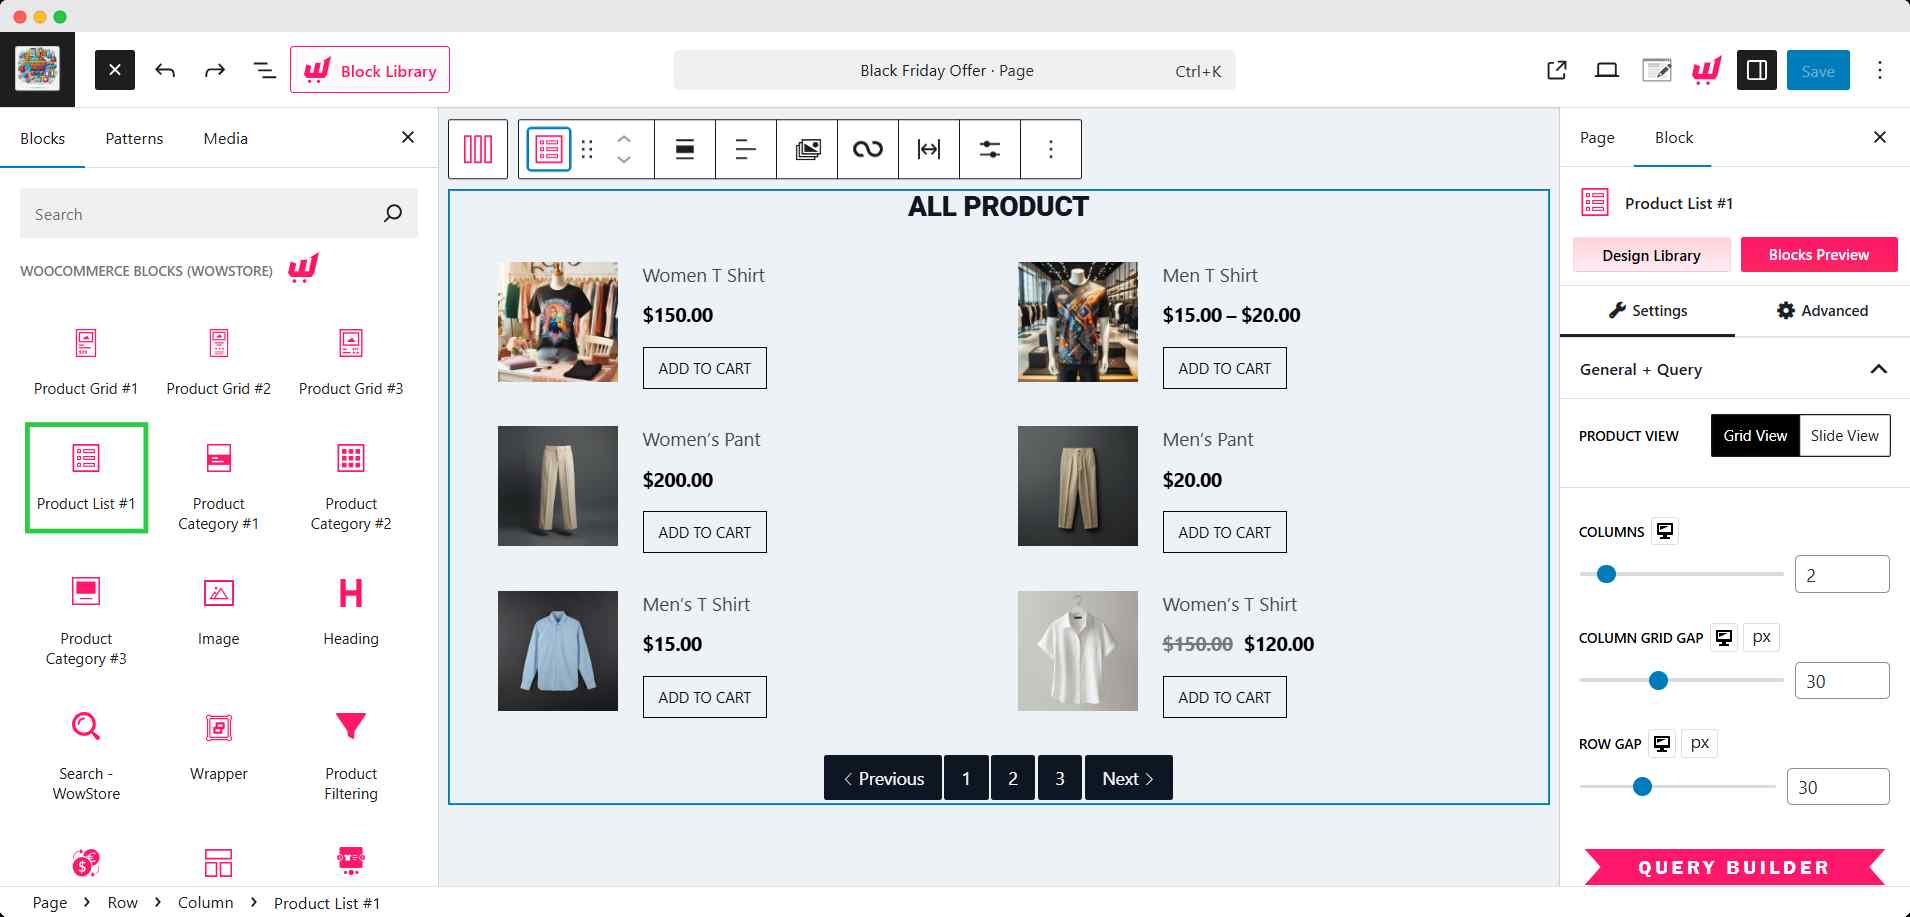This screenshot has height=917, width=1910.
Task: Open the WowStore plugin icon in the top bar
Action: 1705,70
